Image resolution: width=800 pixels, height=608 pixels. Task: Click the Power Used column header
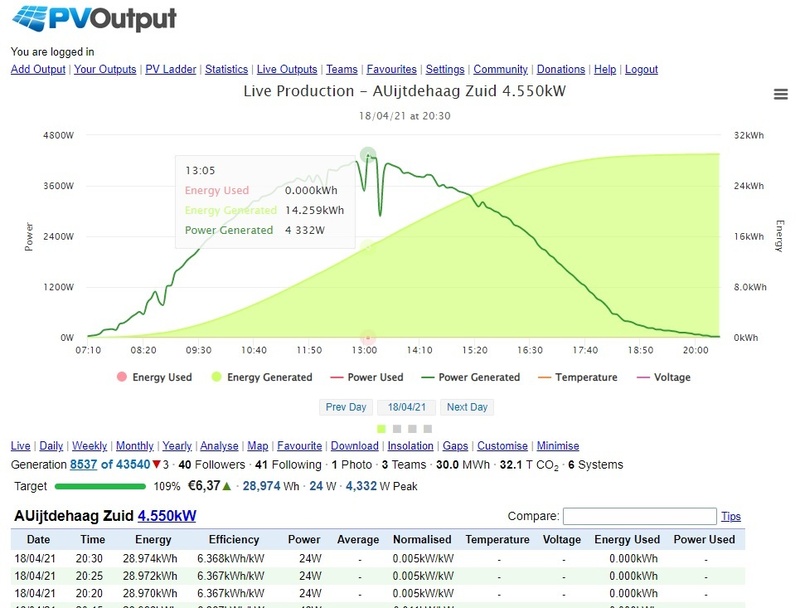click(704, 539)
